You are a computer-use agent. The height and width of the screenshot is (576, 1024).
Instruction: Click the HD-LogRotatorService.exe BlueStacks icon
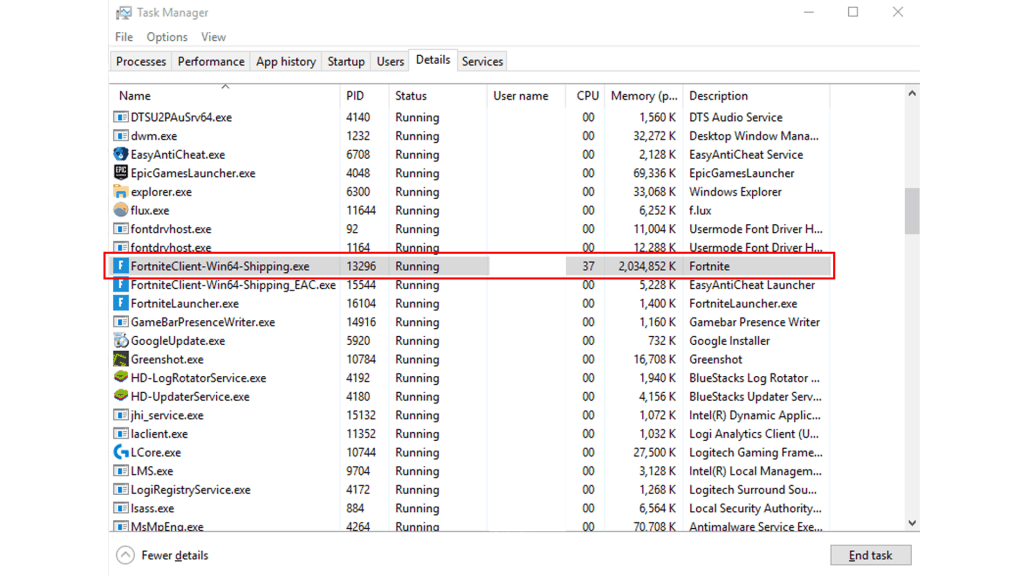coord(121,377)
